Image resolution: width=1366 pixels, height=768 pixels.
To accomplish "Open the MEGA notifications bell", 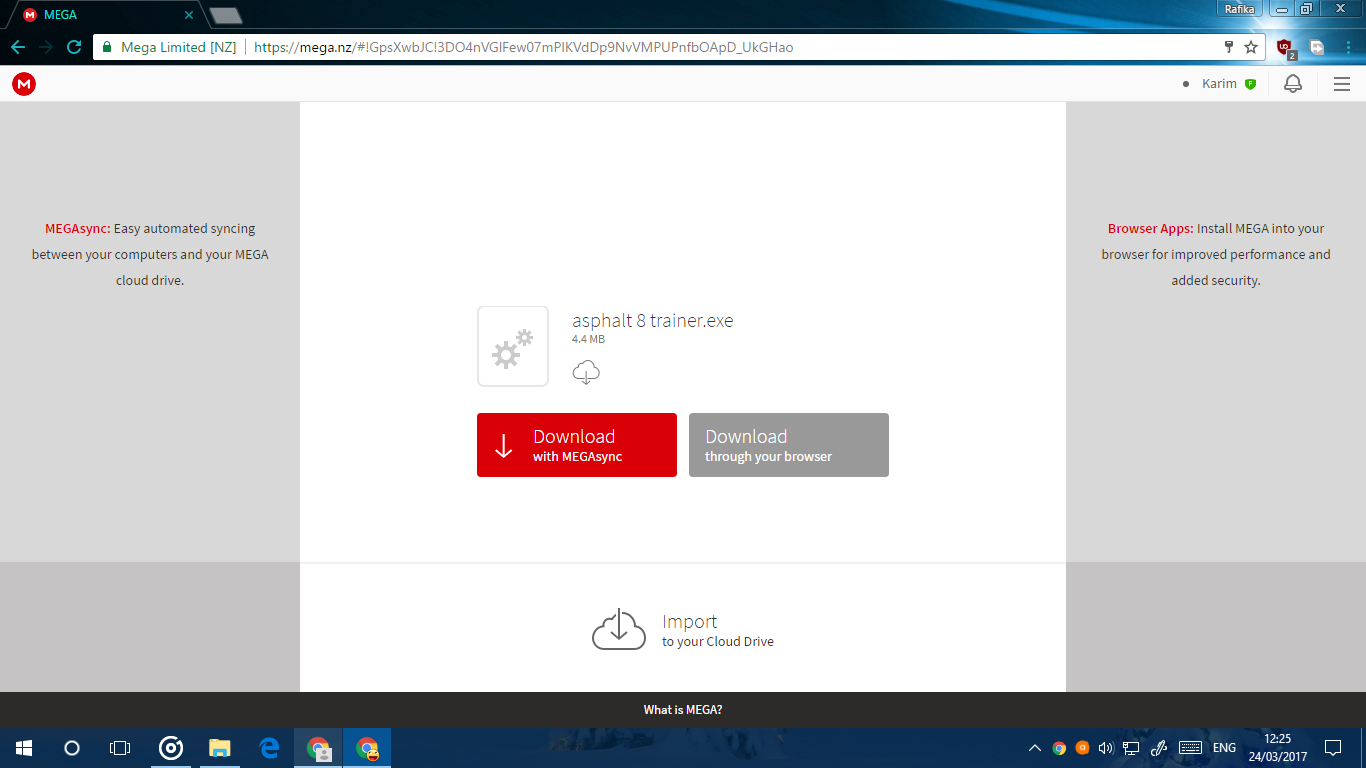I will (1293, 84).
